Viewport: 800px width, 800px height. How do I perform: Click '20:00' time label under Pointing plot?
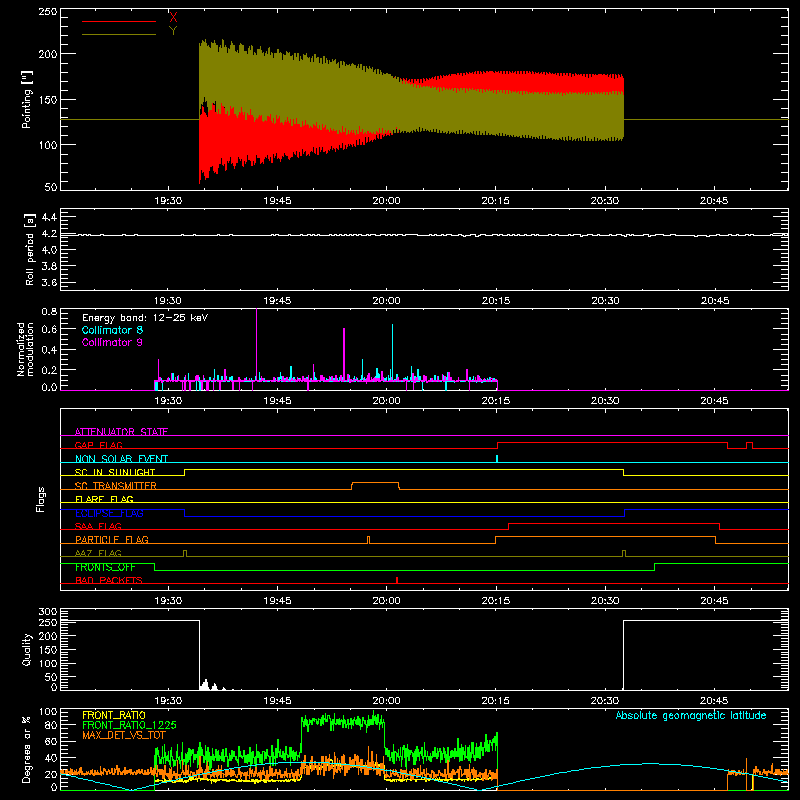[x=386, y=201]
